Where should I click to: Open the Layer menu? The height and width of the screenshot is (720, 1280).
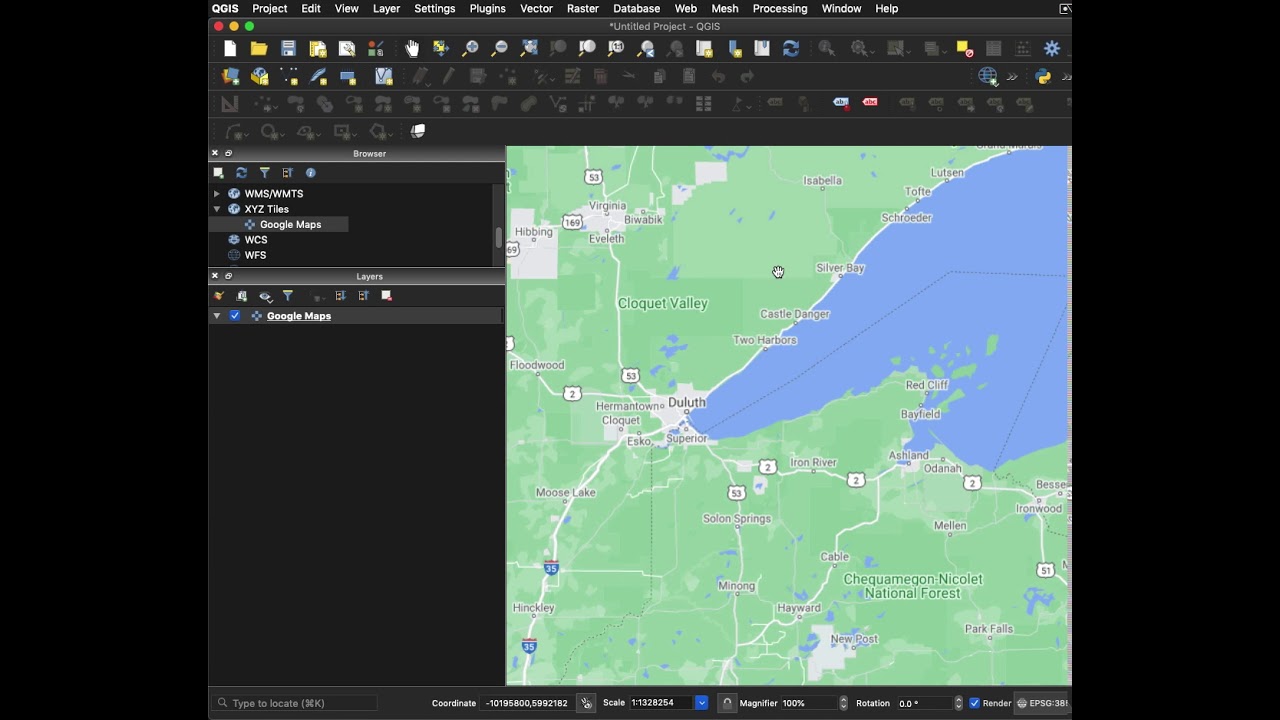click(386, 8)
